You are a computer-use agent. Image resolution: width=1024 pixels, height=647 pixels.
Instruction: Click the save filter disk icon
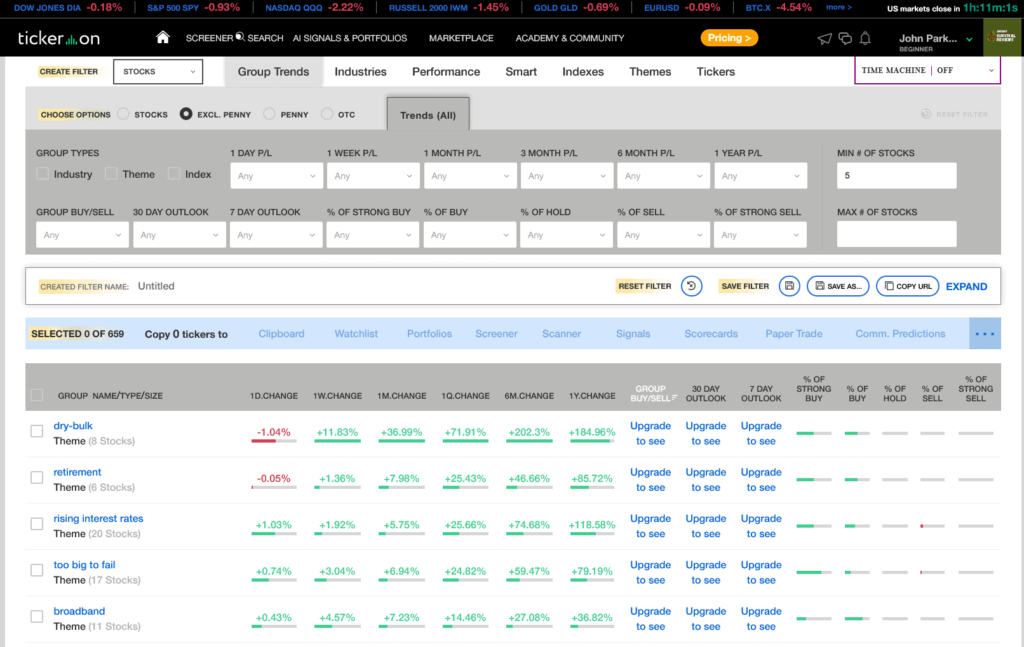click(789, 286)
